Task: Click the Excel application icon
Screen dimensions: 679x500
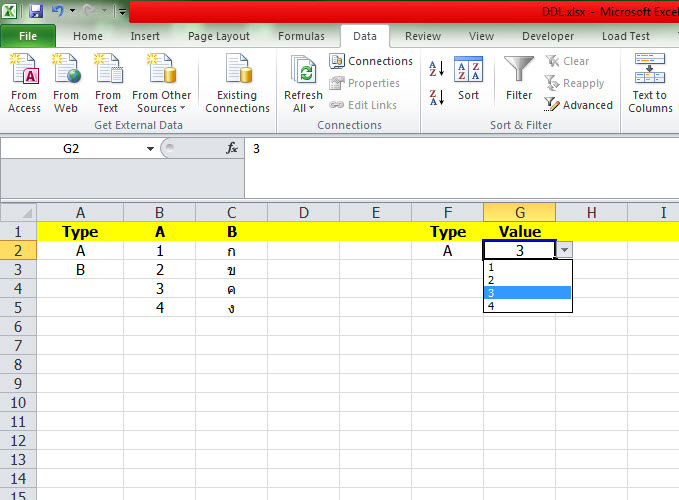Action: point(10,11)
